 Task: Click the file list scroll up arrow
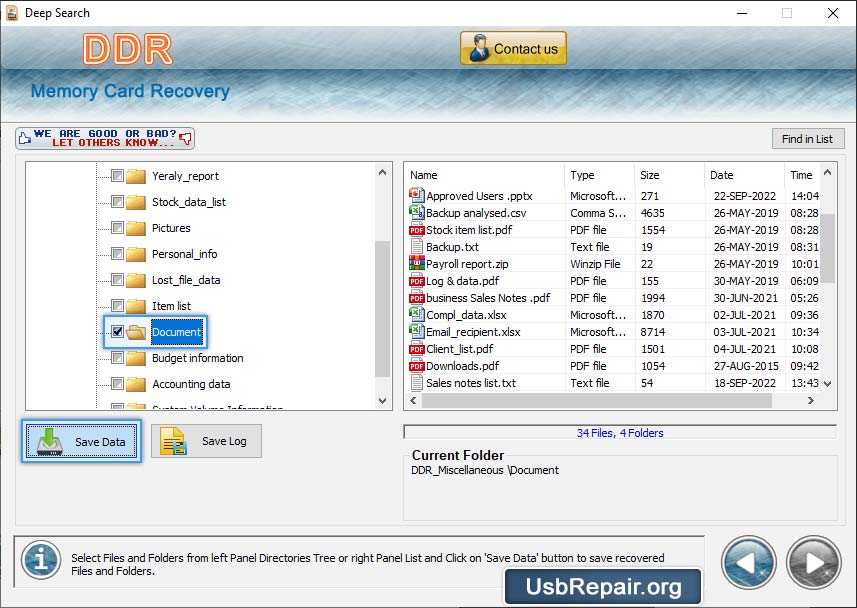click(x=827, y=173)
